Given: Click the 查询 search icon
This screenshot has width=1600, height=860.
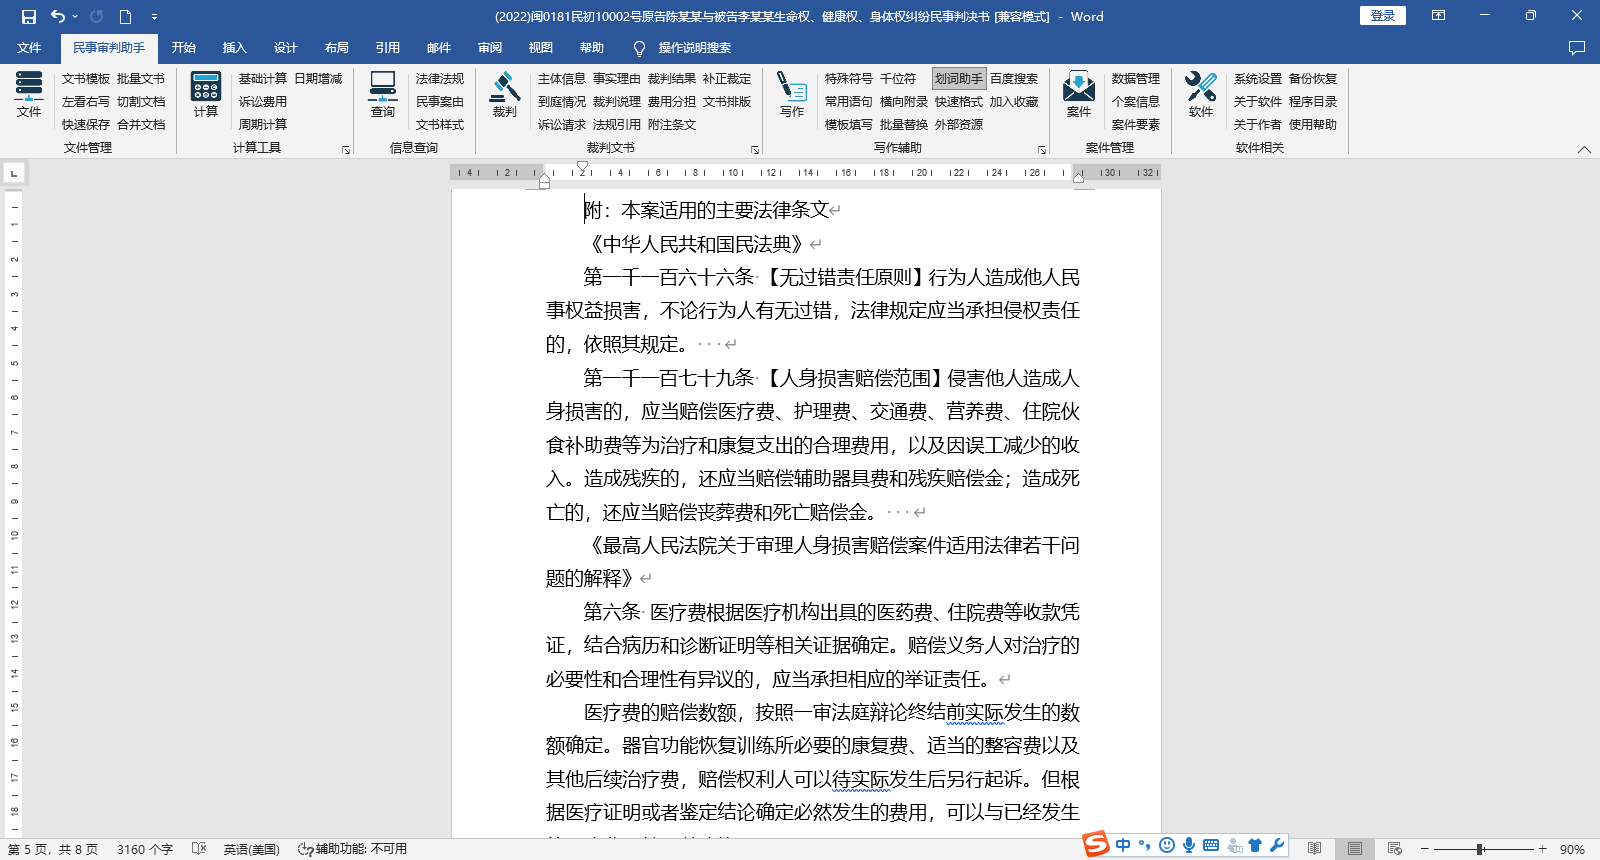Looking at the screenshot, I should pyautogui.click(x=383, y=95).
